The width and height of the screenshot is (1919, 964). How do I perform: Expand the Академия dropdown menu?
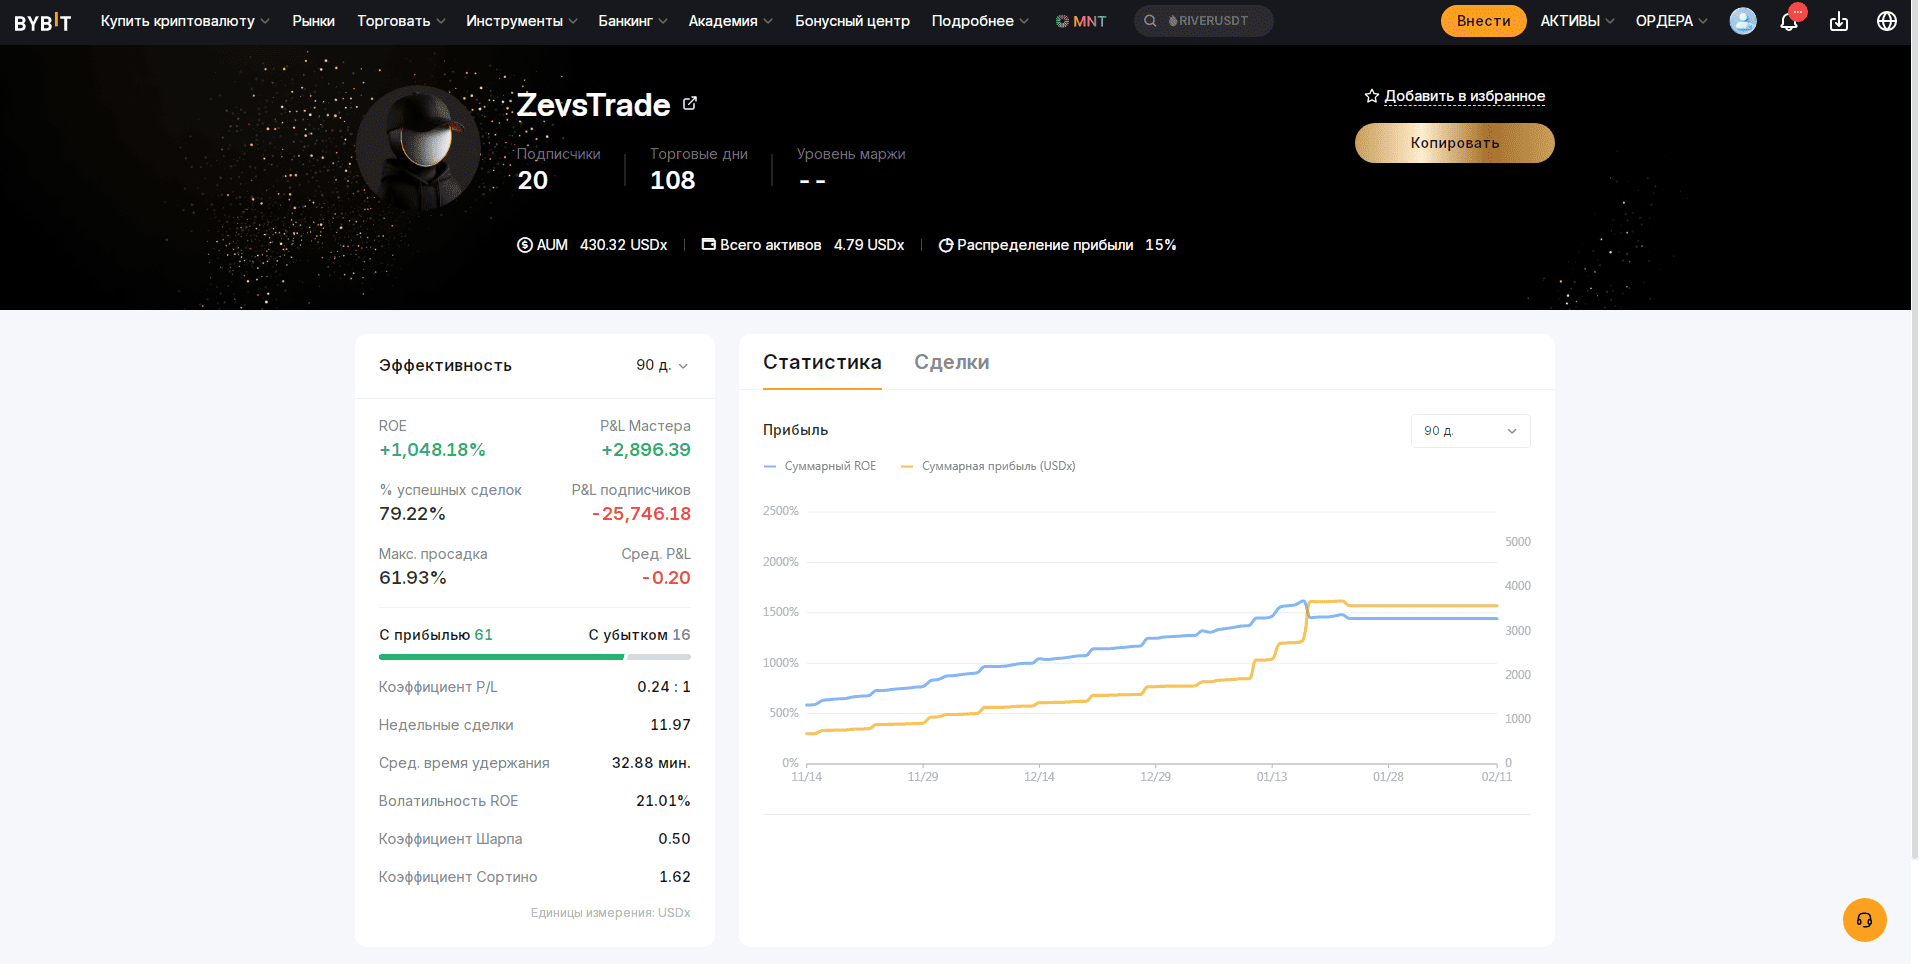pos(730,21)
